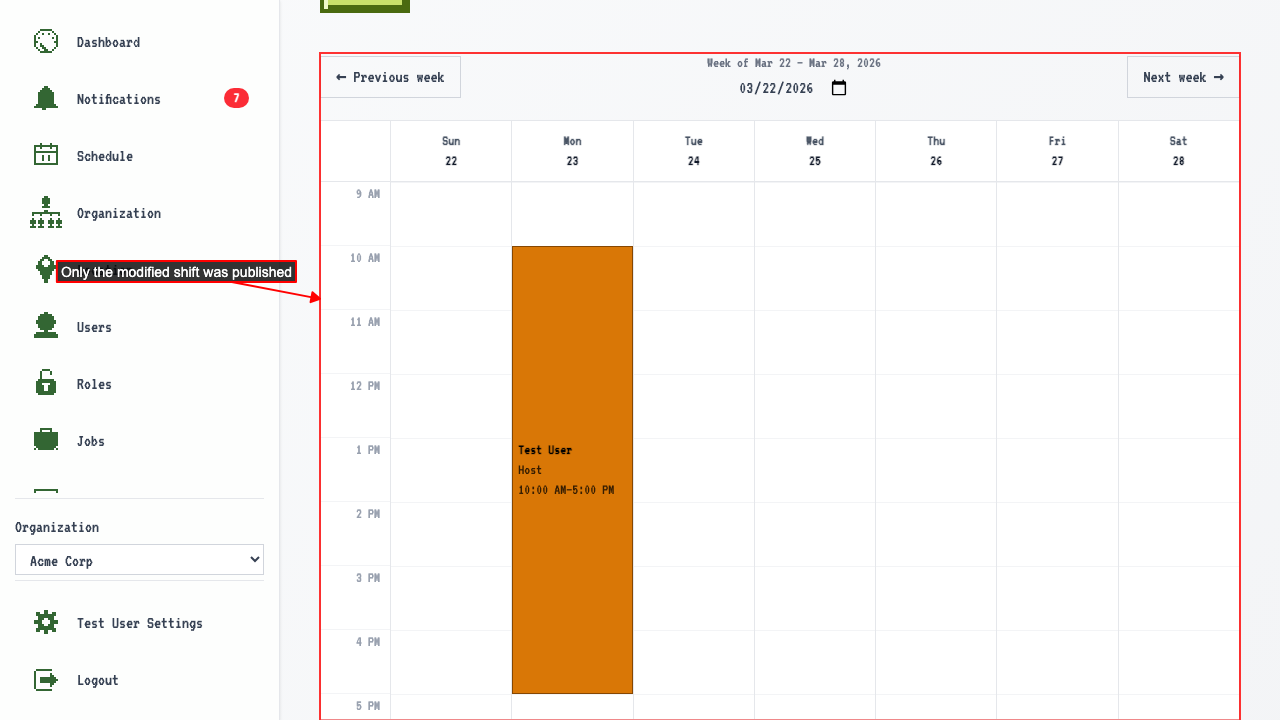Click the Users person icon
The width and height of the screenshot is (1280, 720).
pyautogui.click(x=46, y=326)
